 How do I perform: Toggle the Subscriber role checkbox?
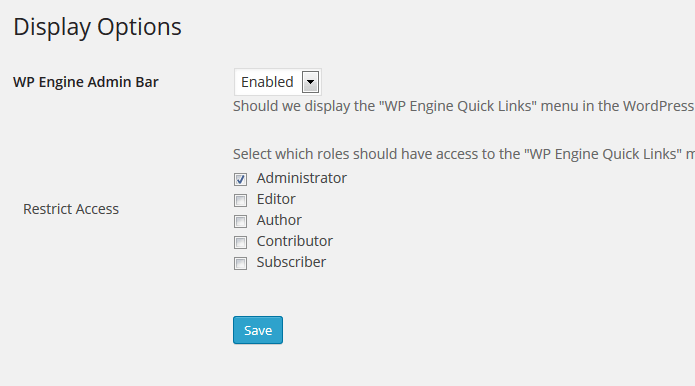240,263
